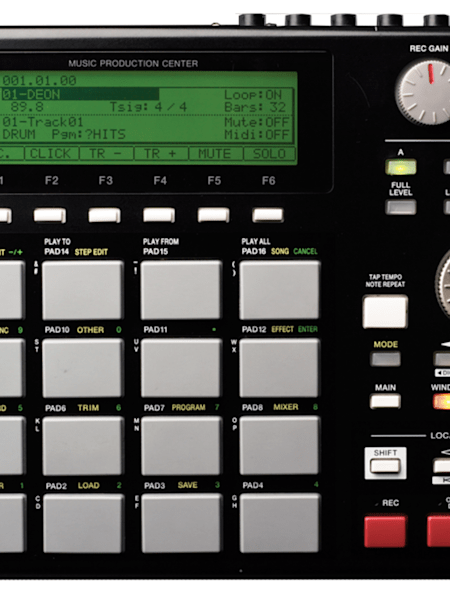Viewport: 450px width, 600px height.
Task: Toggle the Midi:OFF field
Action: pyautogui.click(x=256, y=135)
